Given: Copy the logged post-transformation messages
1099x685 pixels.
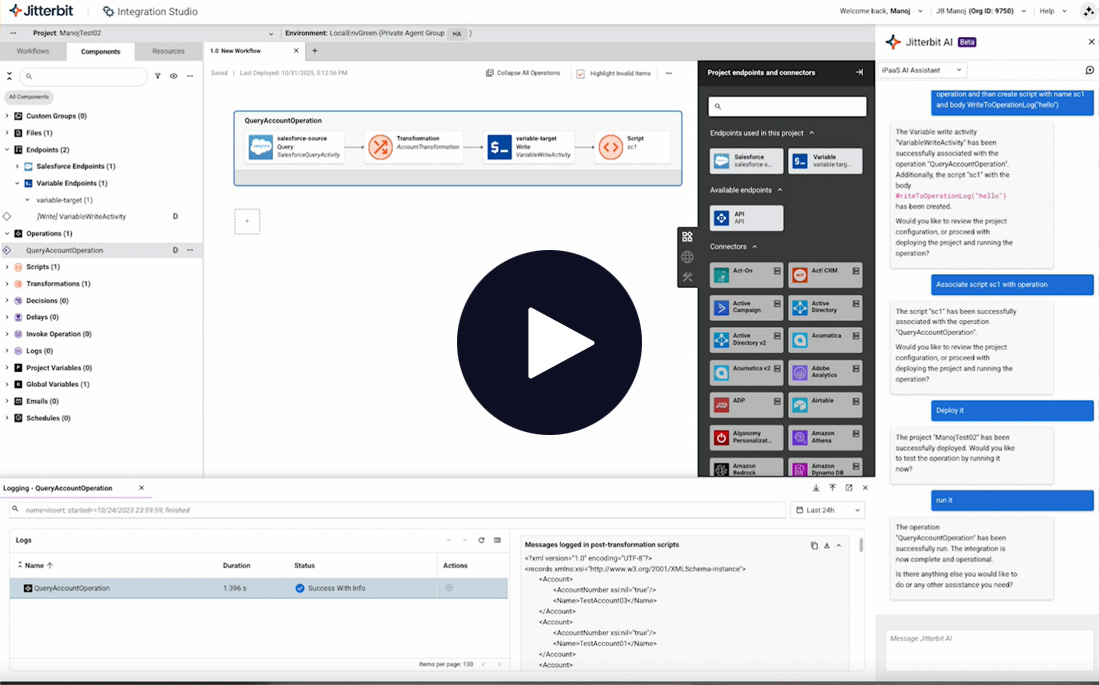Looking at the screenshot, I should [x=814, y=545].
